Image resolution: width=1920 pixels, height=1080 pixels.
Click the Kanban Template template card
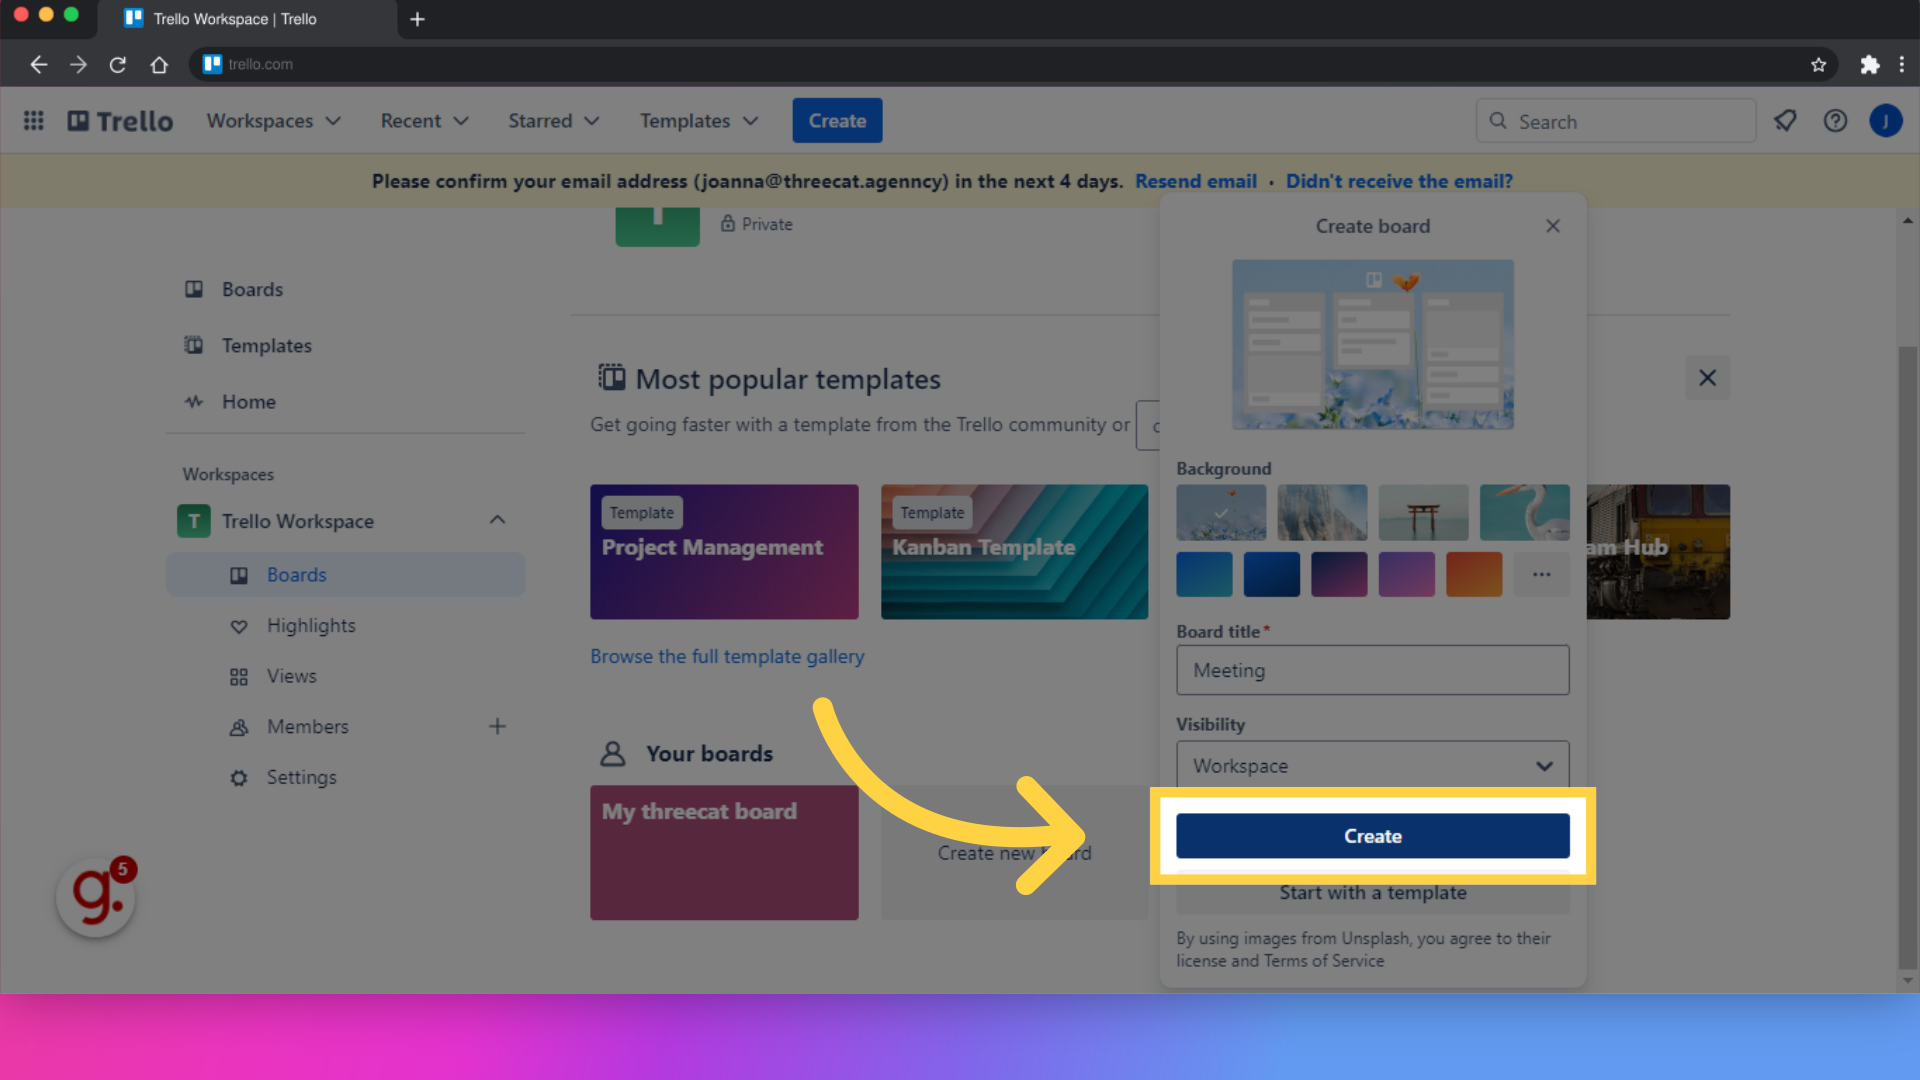[1014, 551]
